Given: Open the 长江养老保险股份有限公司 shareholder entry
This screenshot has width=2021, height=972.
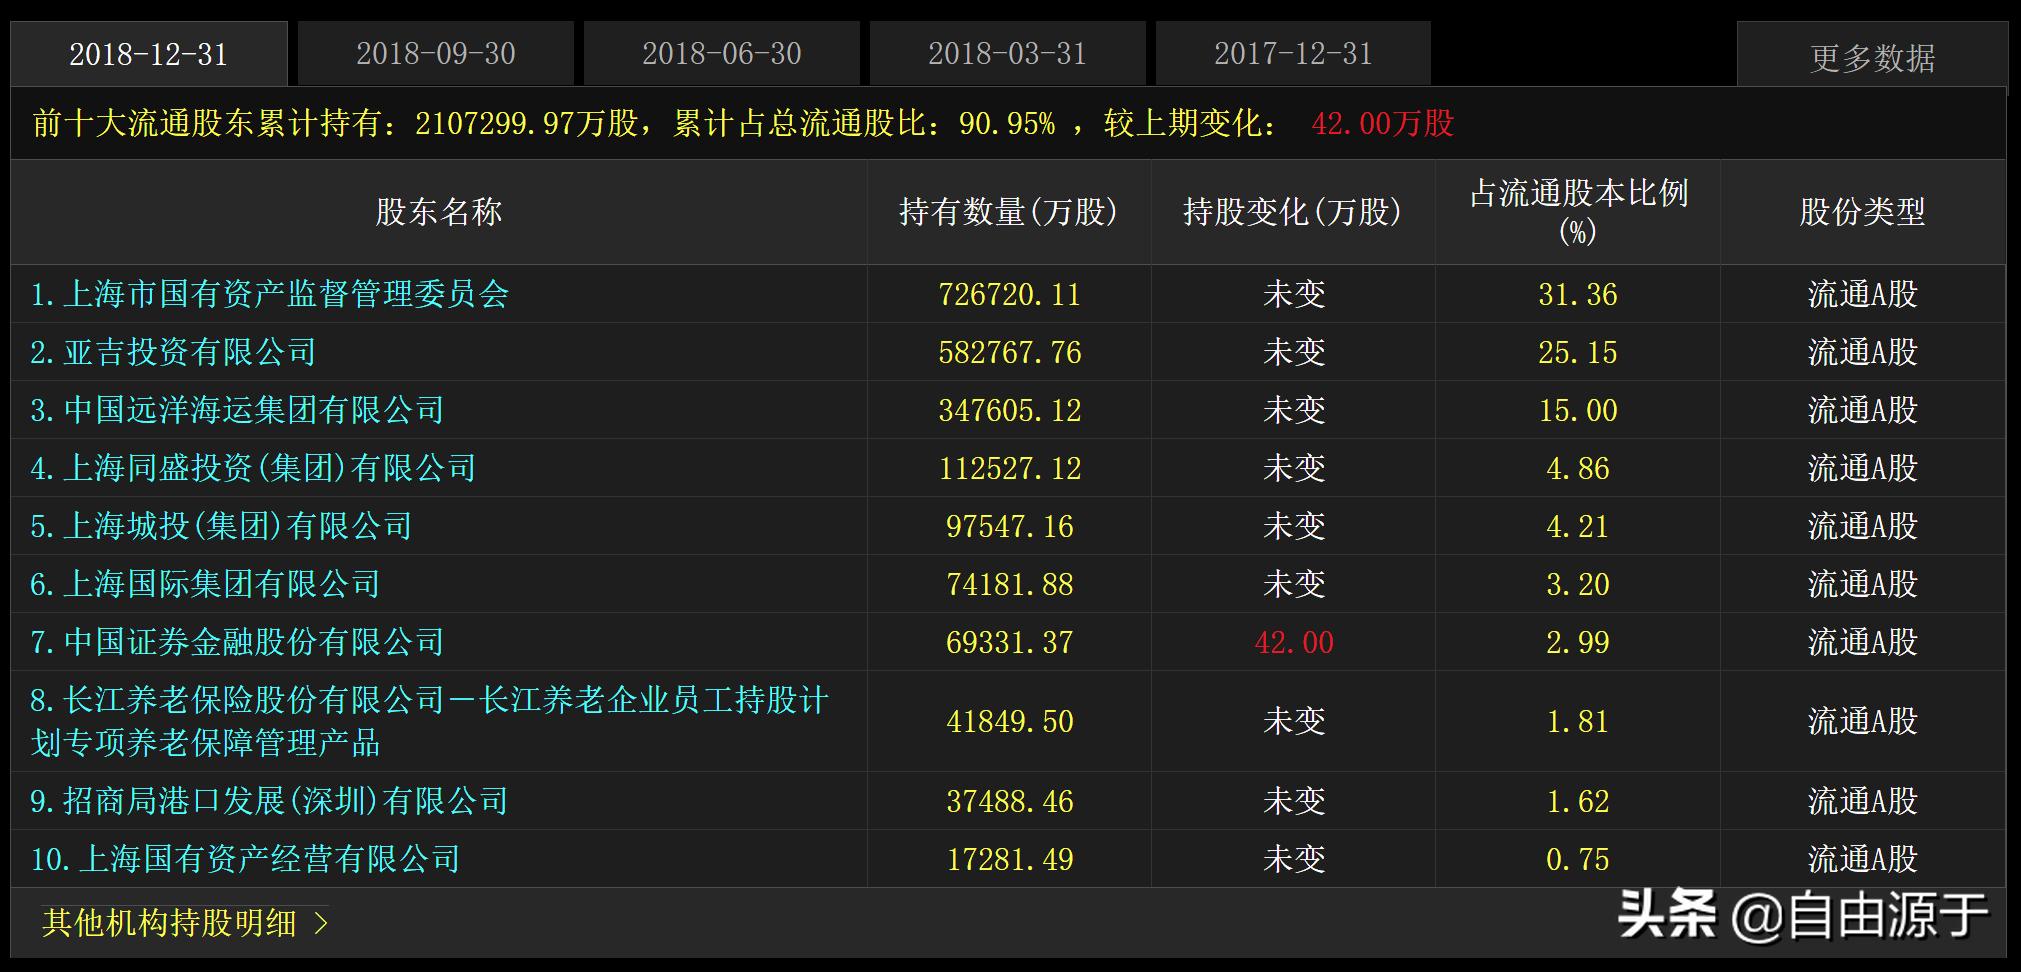Looking at the screenshot, I should (x=430, y=721).
